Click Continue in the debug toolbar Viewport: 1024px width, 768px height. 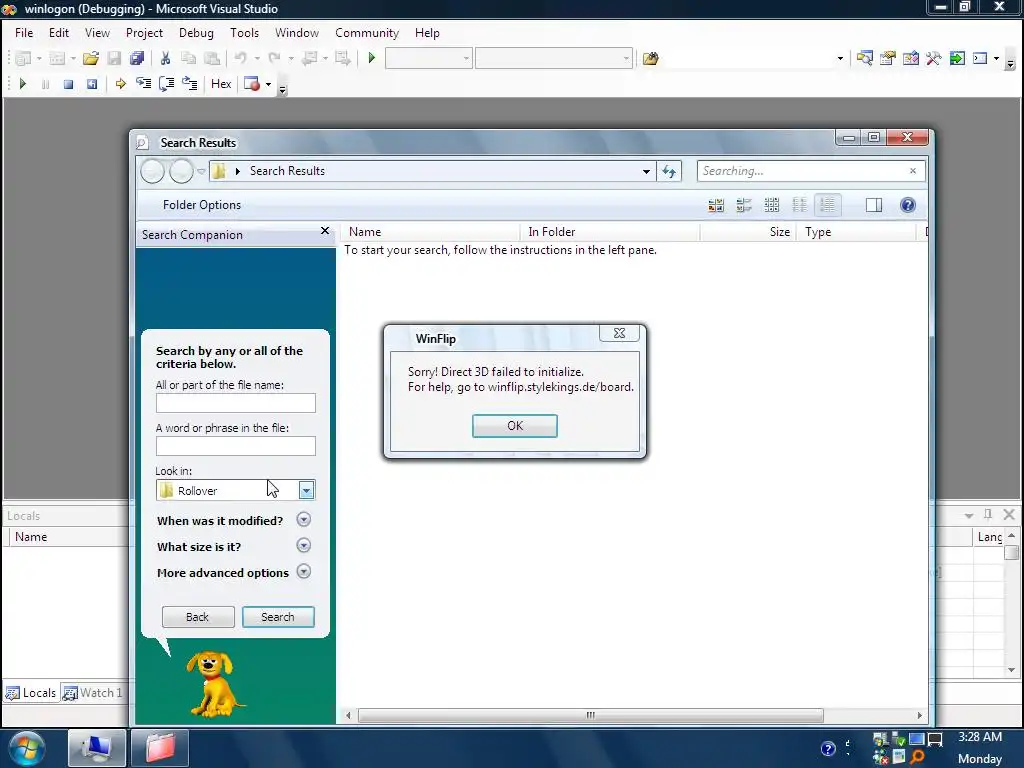point(23,84)
